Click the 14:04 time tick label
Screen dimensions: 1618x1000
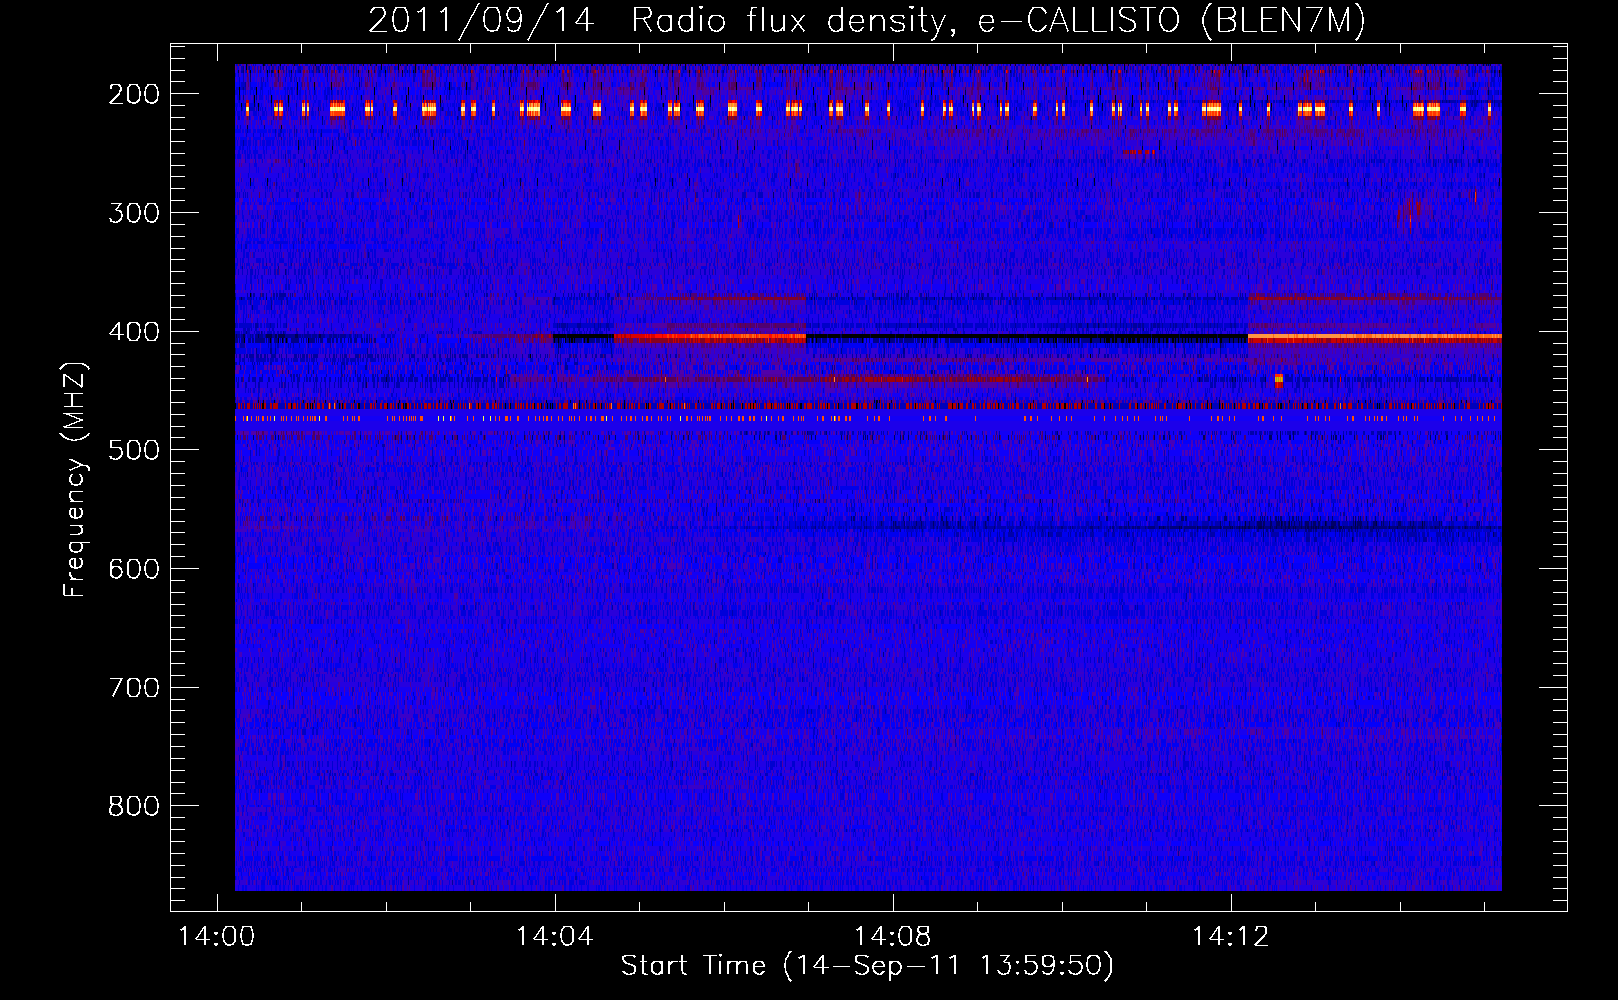[x=555, y=937]
